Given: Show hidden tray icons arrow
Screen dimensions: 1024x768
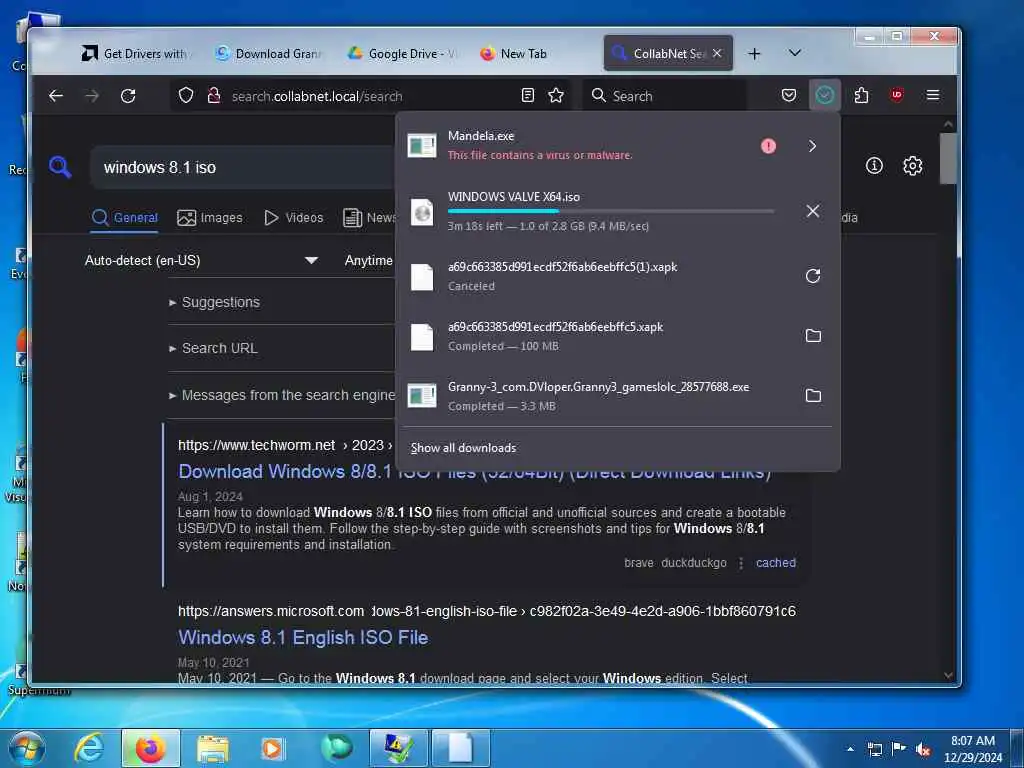Looking at the screenshot, I should pyautogui.click(x=850, y=749).
